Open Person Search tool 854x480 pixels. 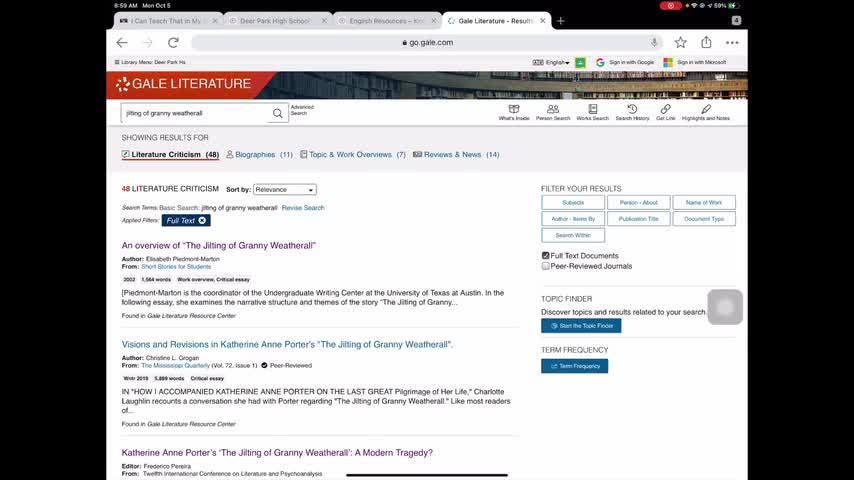(x=553, y=111)
